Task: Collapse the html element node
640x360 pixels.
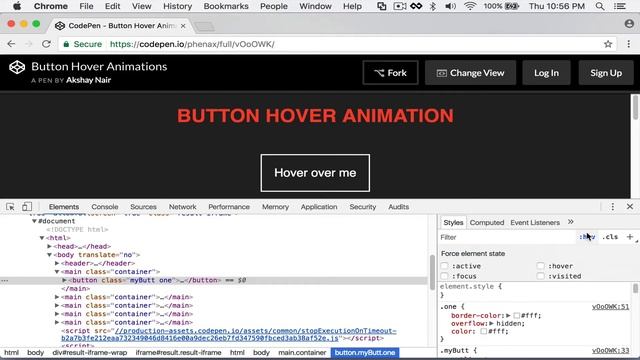Action: point(42,238)
